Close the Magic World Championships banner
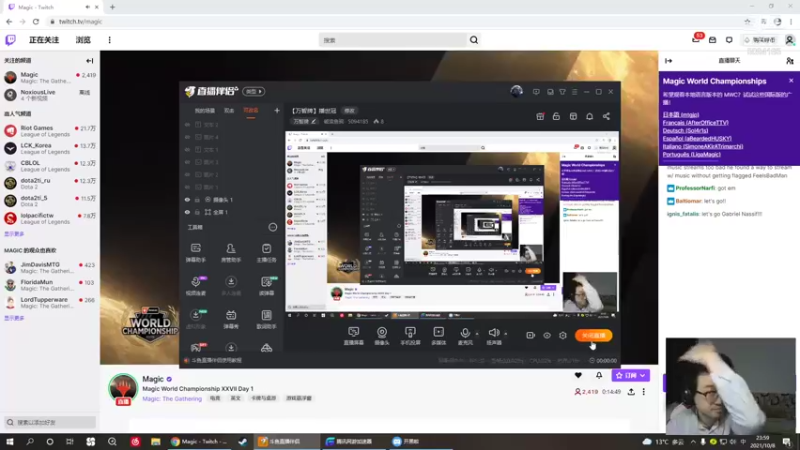 click(x=791, y=81)
